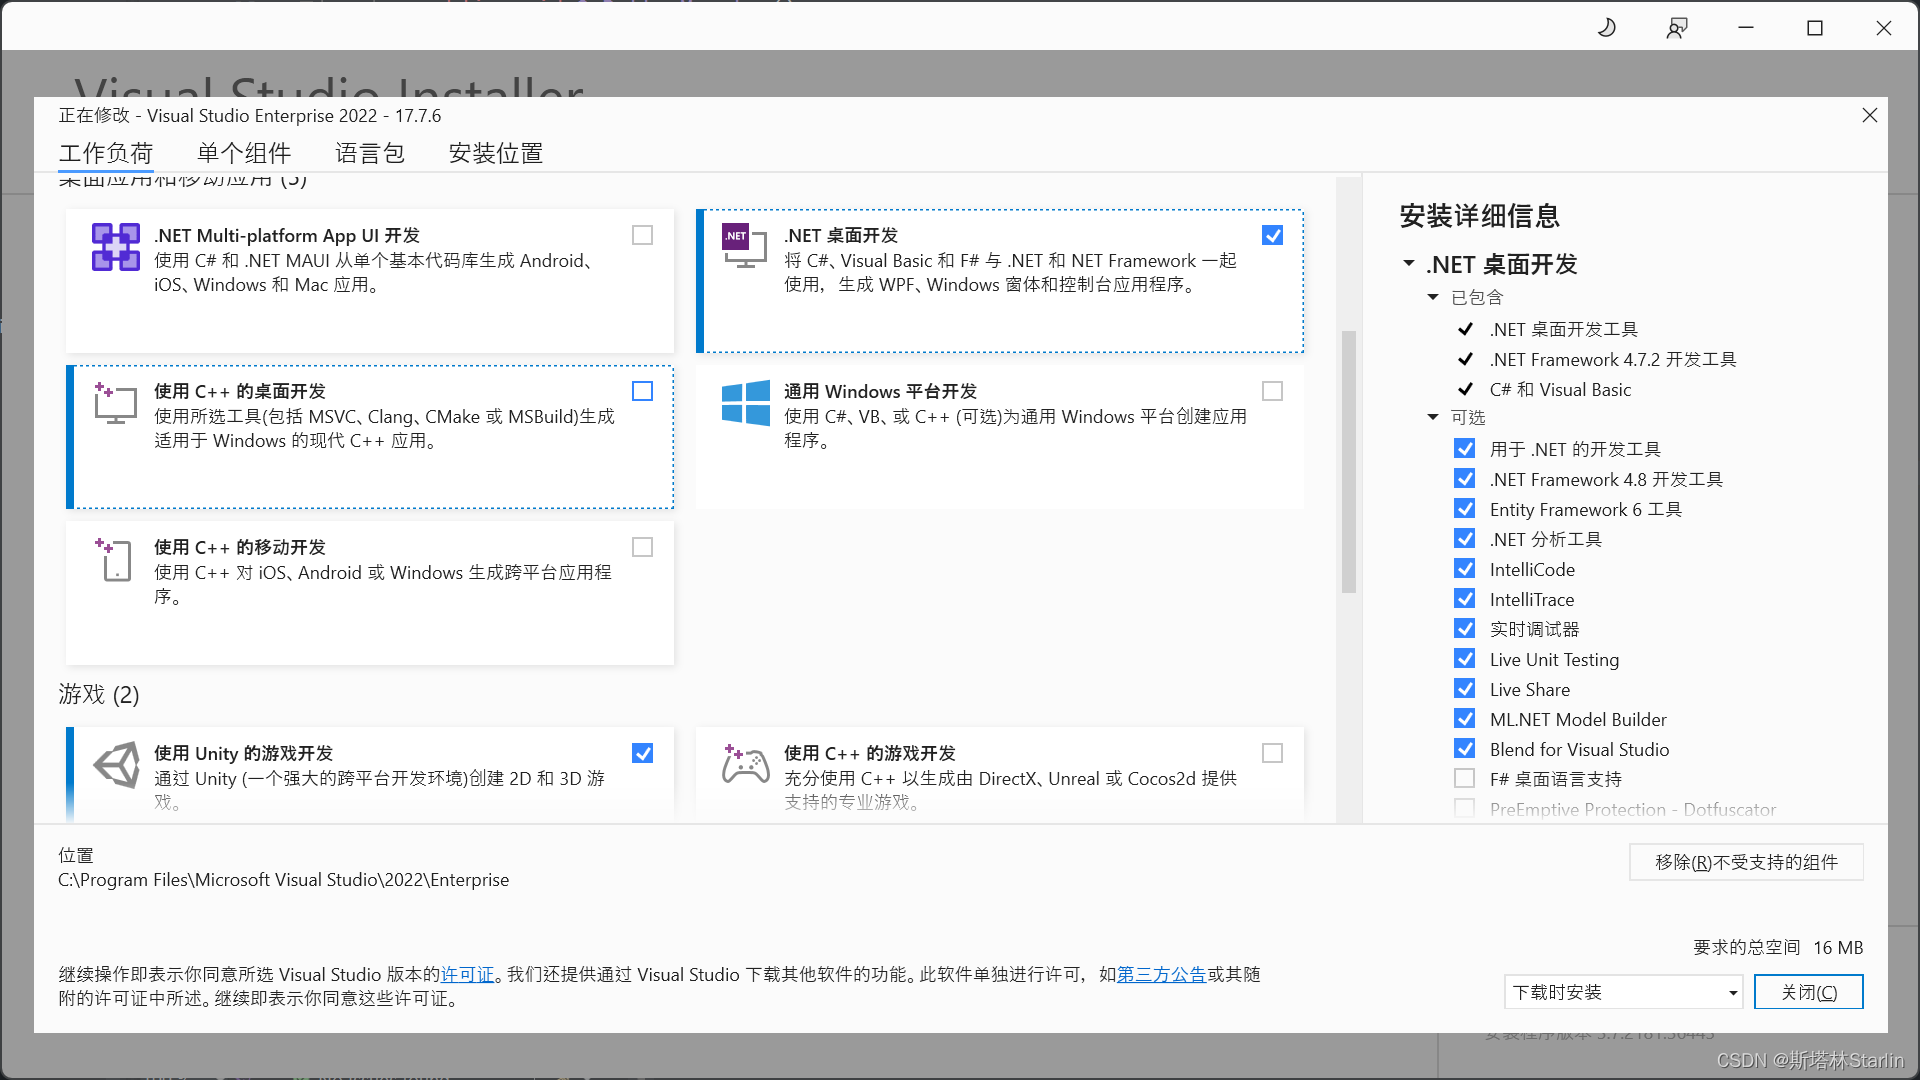Select the .NET 桌面开发工具 included item
This screenshot has width=1920, height=1080.
[x=1563, y=329]
